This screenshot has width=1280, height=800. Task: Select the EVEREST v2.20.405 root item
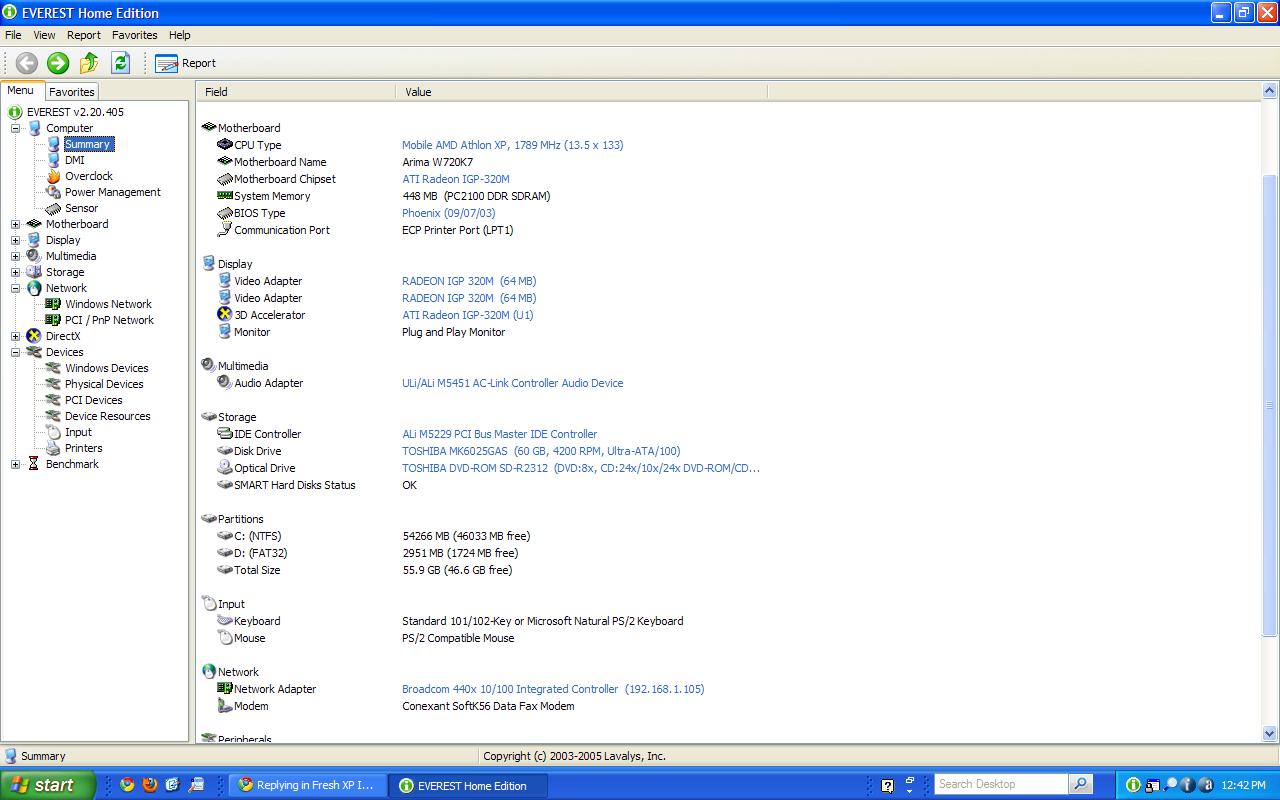[75, 112]
